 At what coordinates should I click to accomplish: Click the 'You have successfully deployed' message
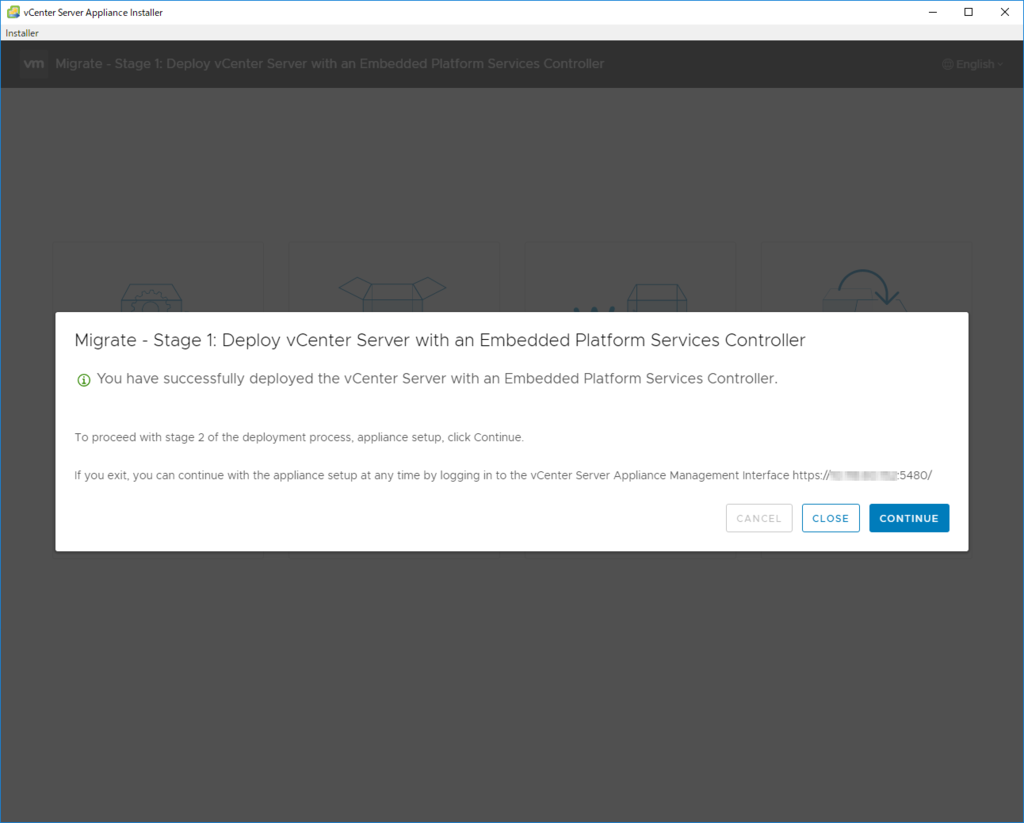coord(437,378)
